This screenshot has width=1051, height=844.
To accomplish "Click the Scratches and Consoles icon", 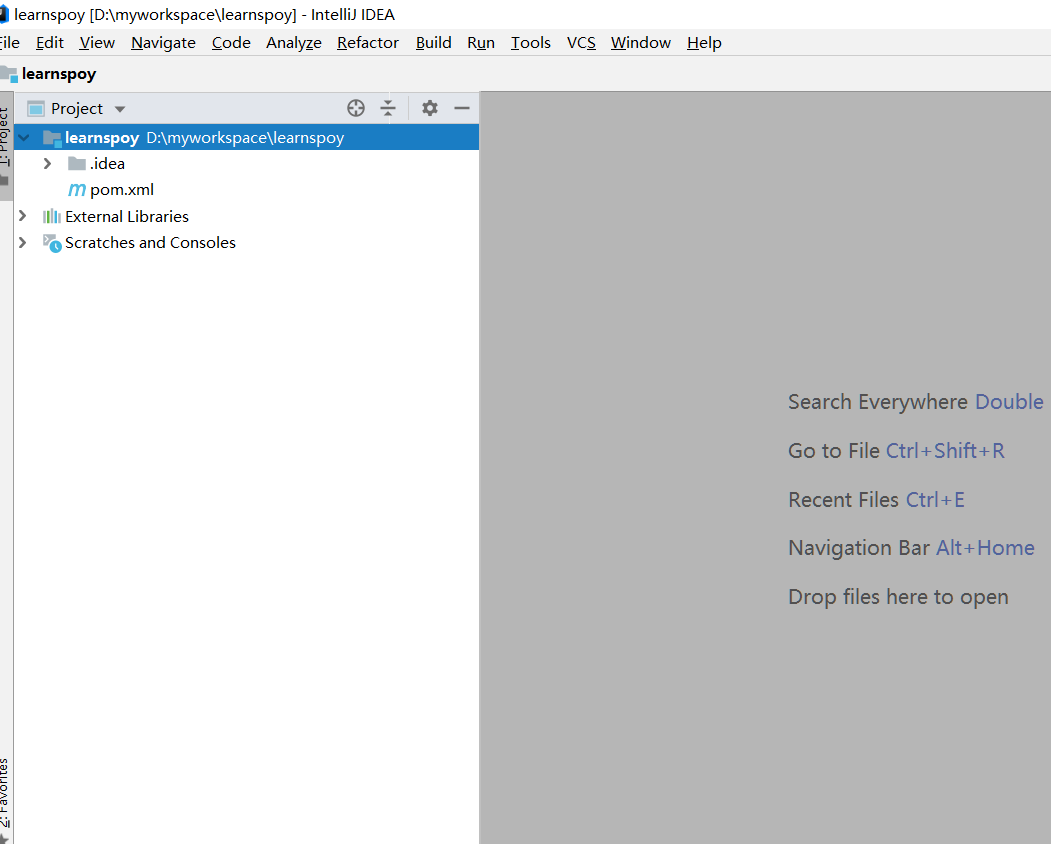I will point(52,243).
